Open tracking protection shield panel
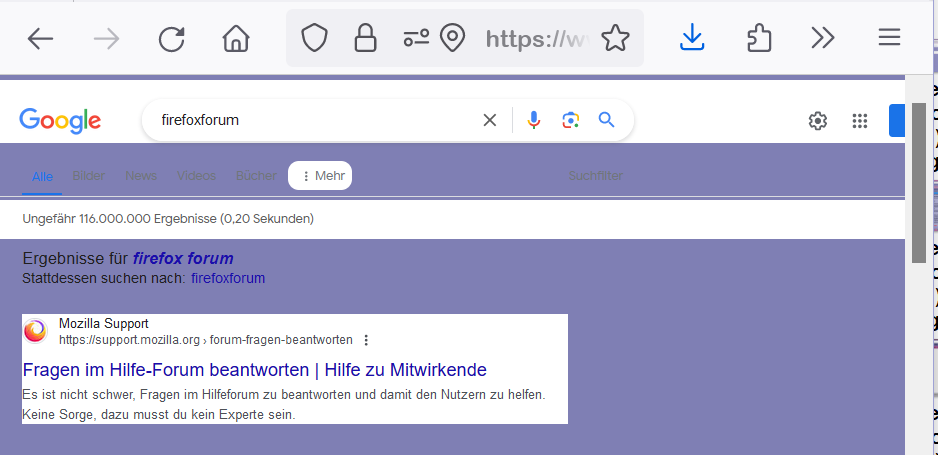Screen dimensions: 938x455 (315, 39)
